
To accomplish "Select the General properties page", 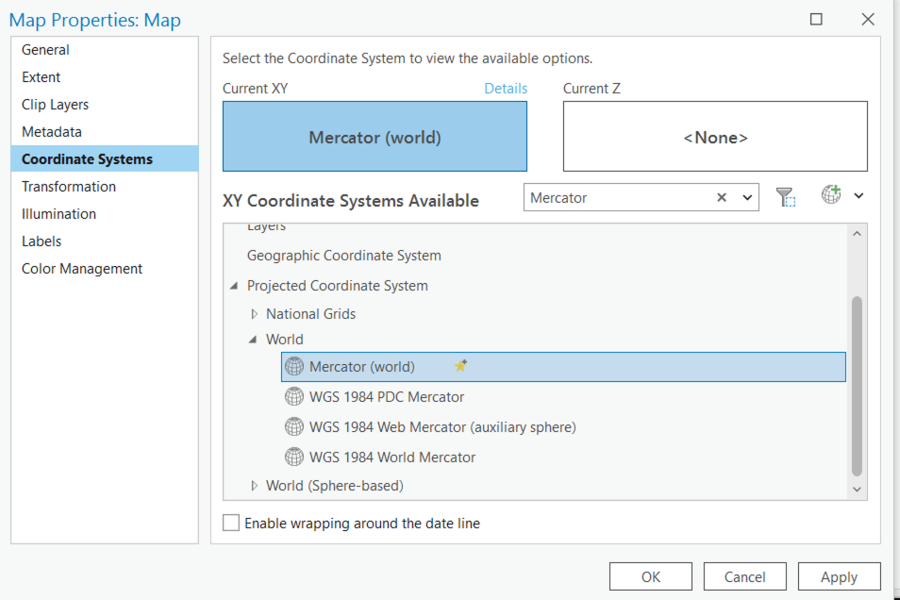I will (45, 49).
